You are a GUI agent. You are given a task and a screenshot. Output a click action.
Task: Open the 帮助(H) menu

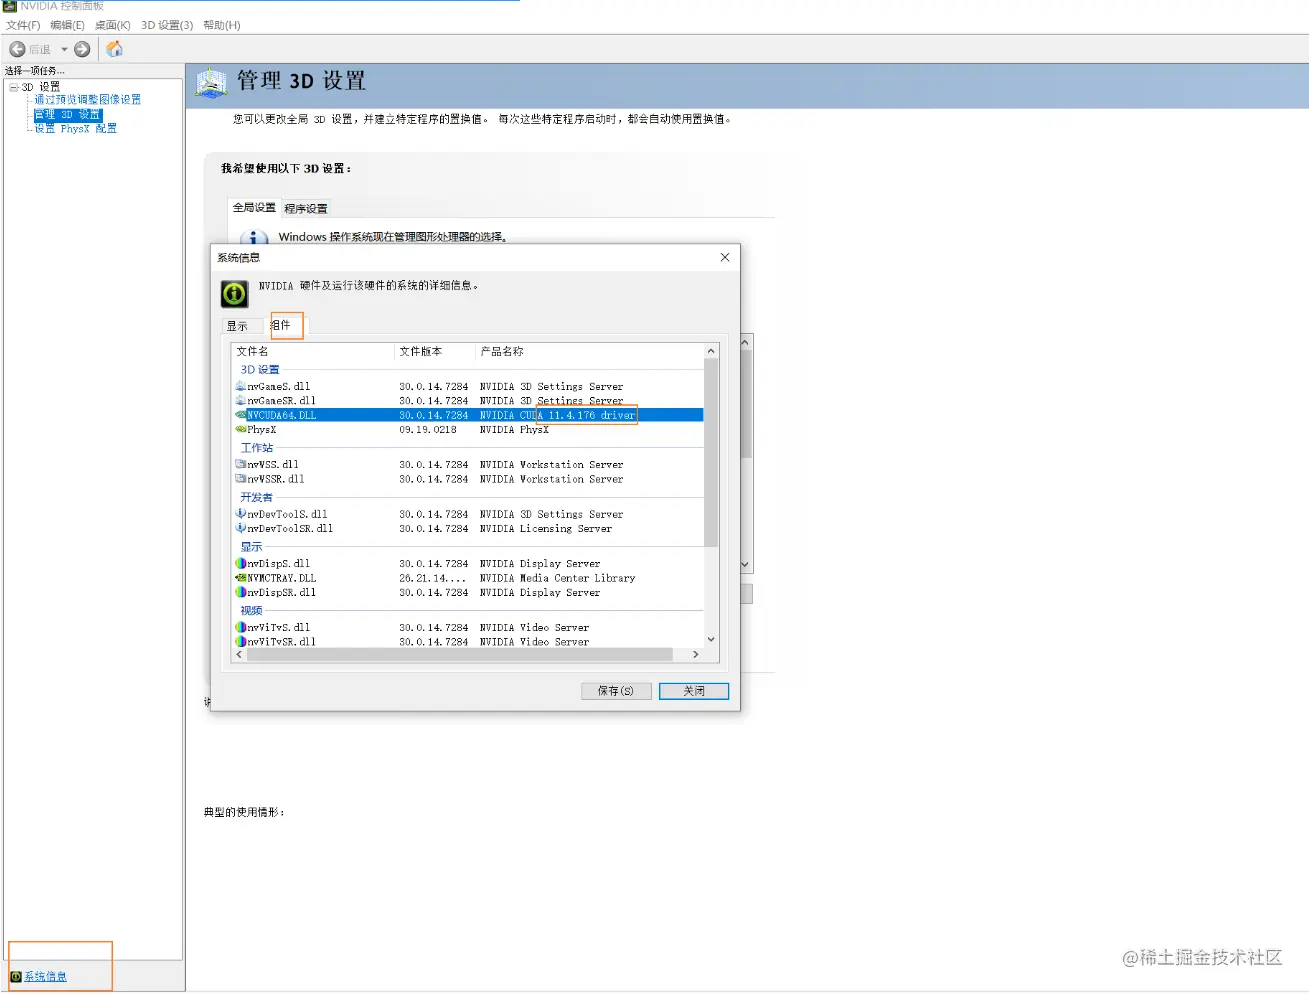tap(221, 25)
